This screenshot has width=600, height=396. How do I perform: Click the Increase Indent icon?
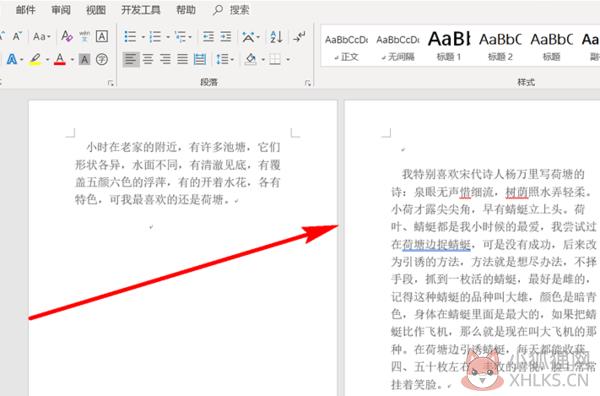click(x=226, y=37)
